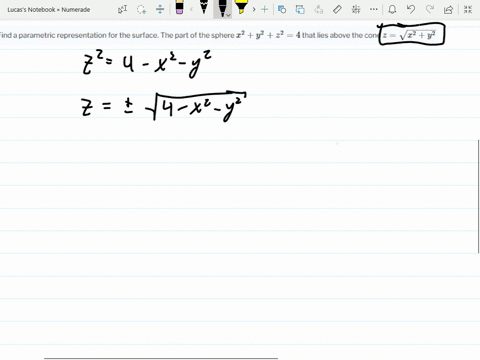
Task: Click the Math assistant icon
Action: (356, 9)
